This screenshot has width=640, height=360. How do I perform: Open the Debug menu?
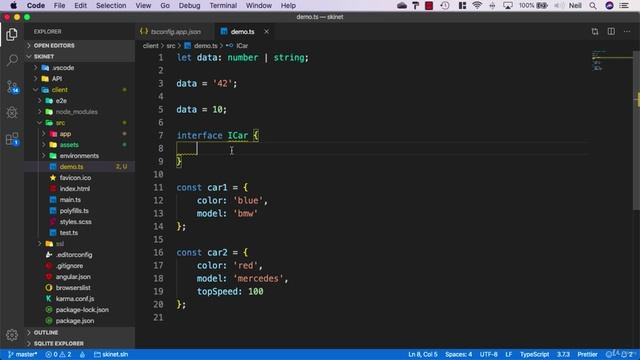(189, 5)
